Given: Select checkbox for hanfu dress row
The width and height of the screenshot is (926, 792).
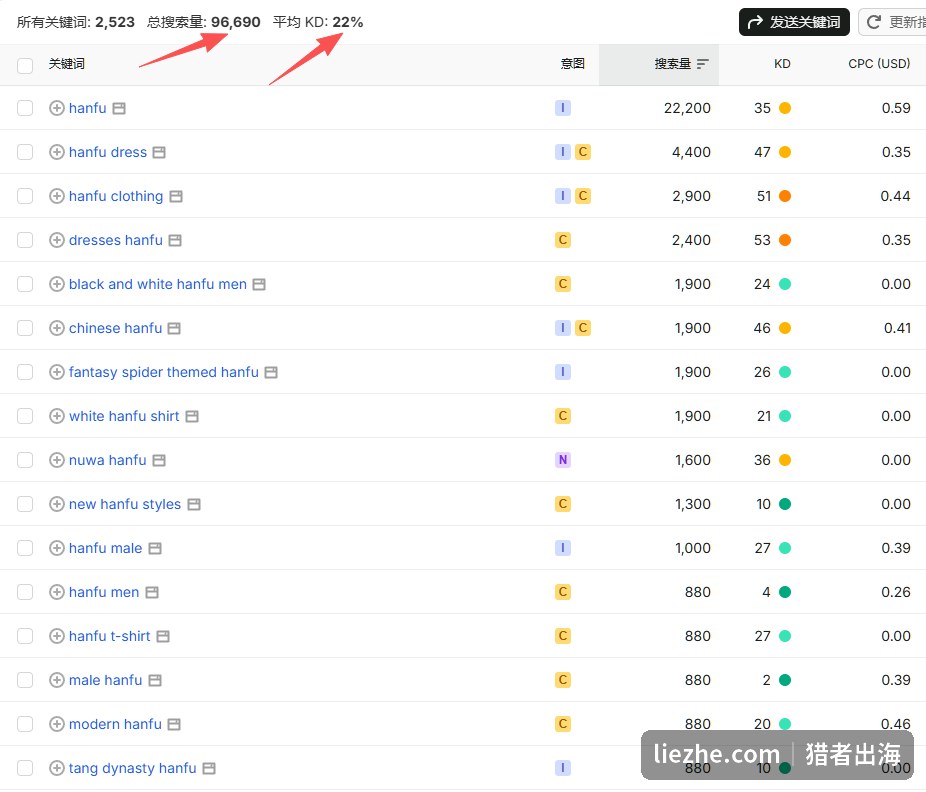Looking at the screenshot, I should [25, 152].
